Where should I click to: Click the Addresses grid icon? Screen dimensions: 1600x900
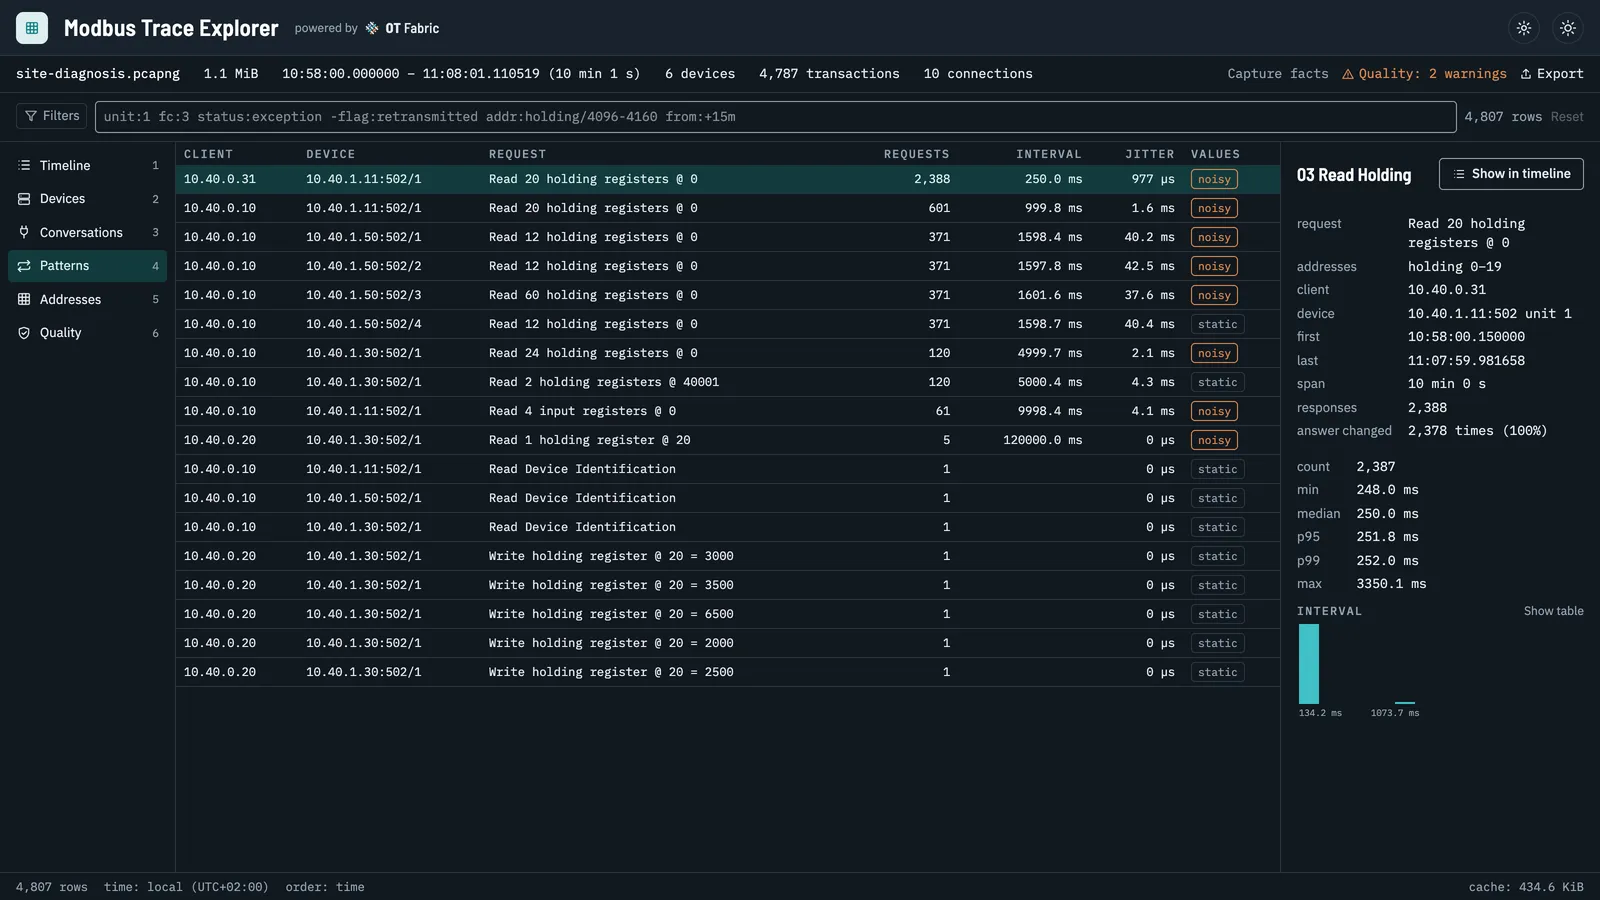24,300
